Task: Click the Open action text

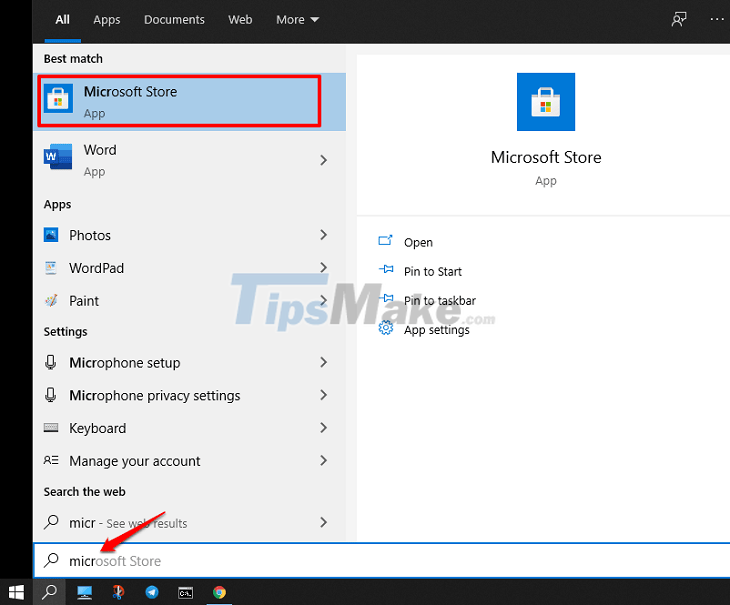Action: pyautogui.click(x=418, y=242)
